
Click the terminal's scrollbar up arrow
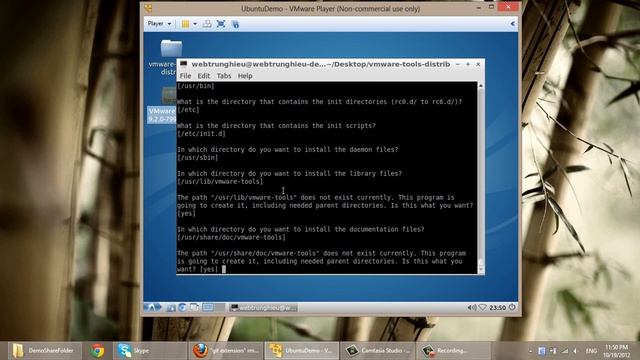(481, 86)
